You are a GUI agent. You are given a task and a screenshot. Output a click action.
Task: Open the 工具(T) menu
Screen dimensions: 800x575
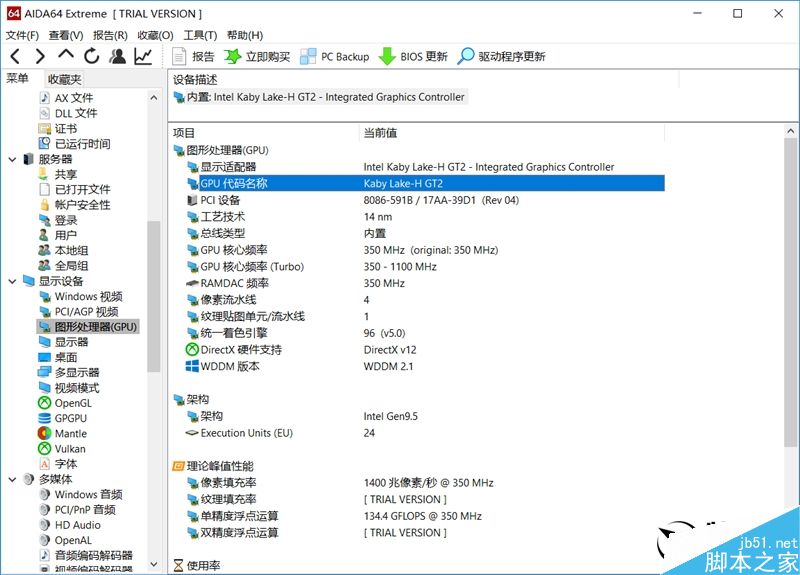pyautogui.click(x=201, y=35)
